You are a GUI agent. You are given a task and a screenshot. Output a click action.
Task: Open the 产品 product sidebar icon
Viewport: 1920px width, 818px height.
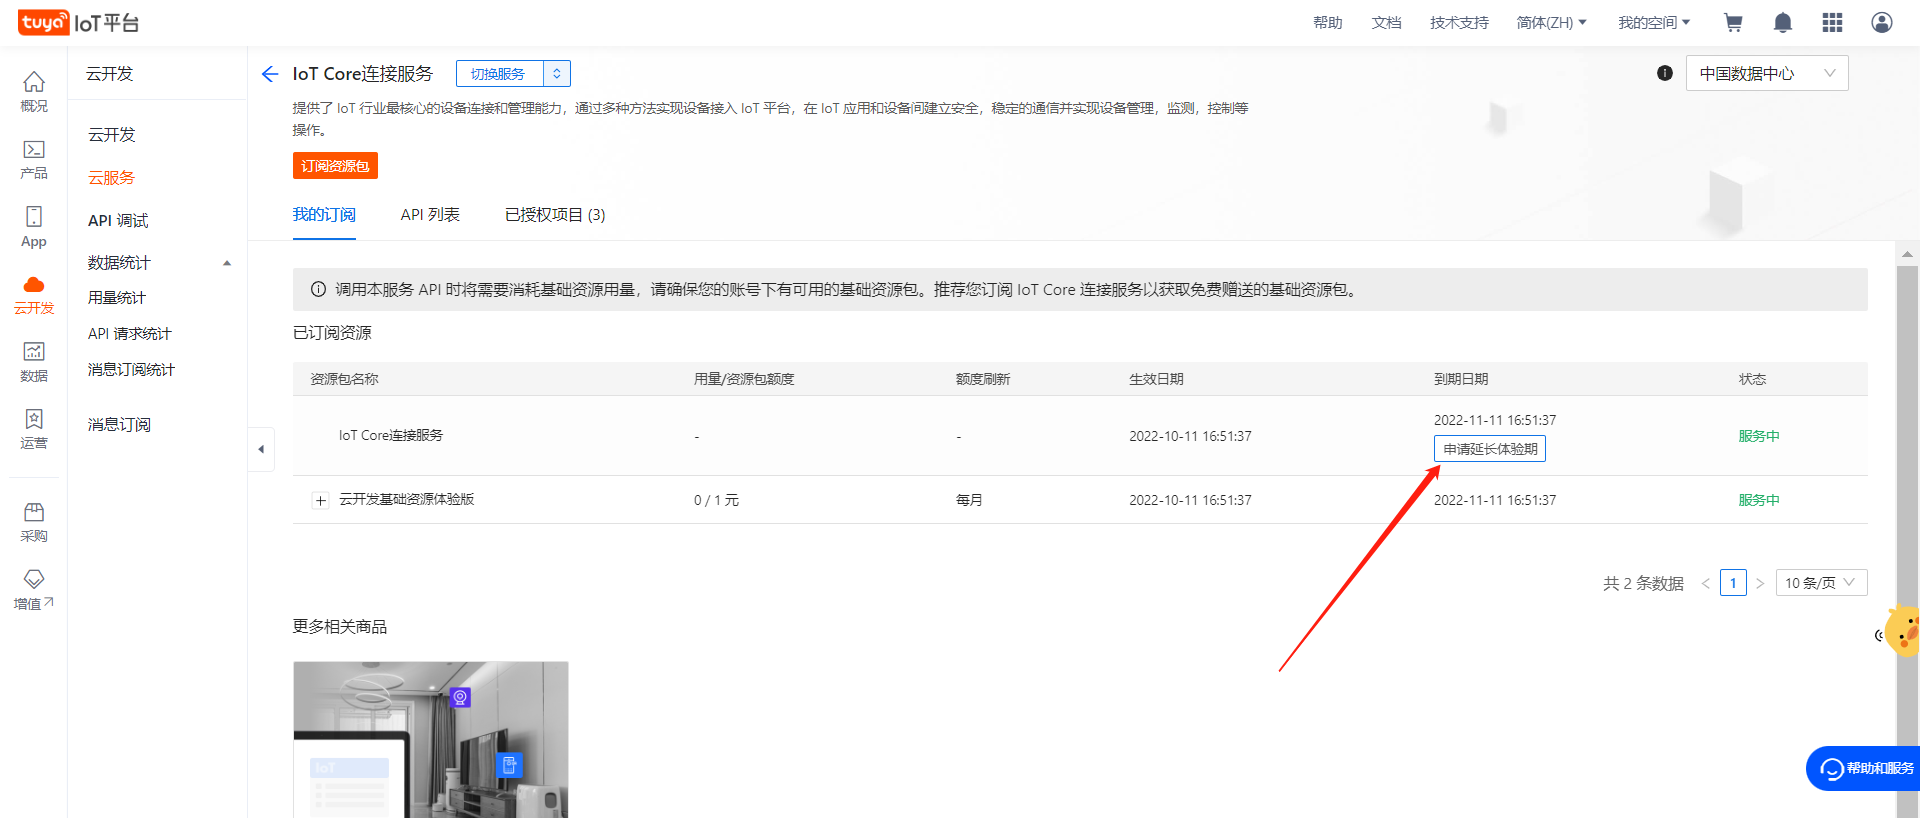(34, 159)
